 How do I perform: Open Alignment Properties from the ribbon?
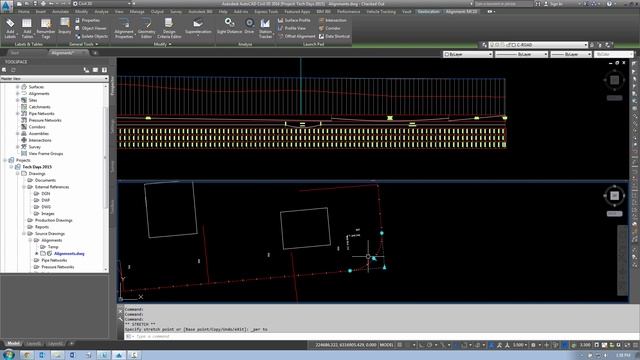[x=124, y=28]
